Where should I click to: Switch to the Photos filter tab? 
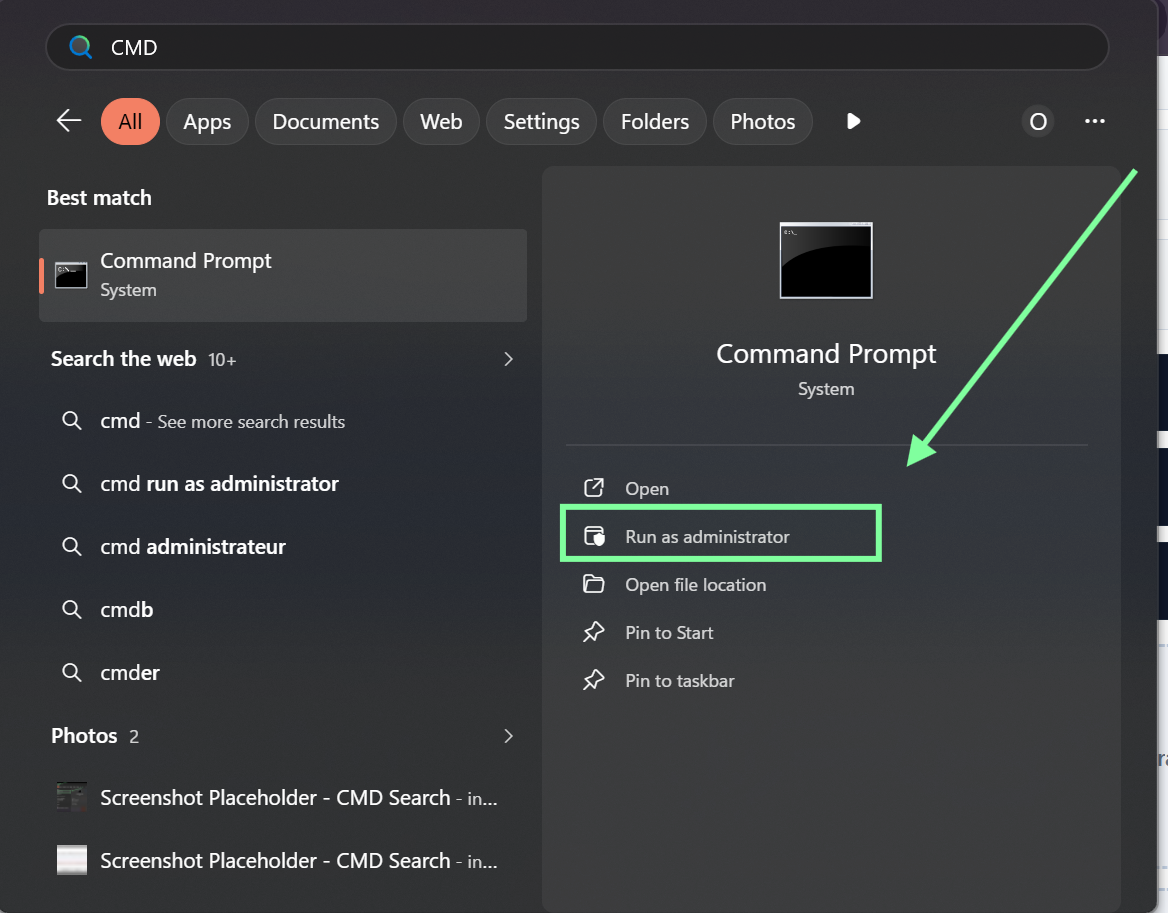click(x=763, y=121)
